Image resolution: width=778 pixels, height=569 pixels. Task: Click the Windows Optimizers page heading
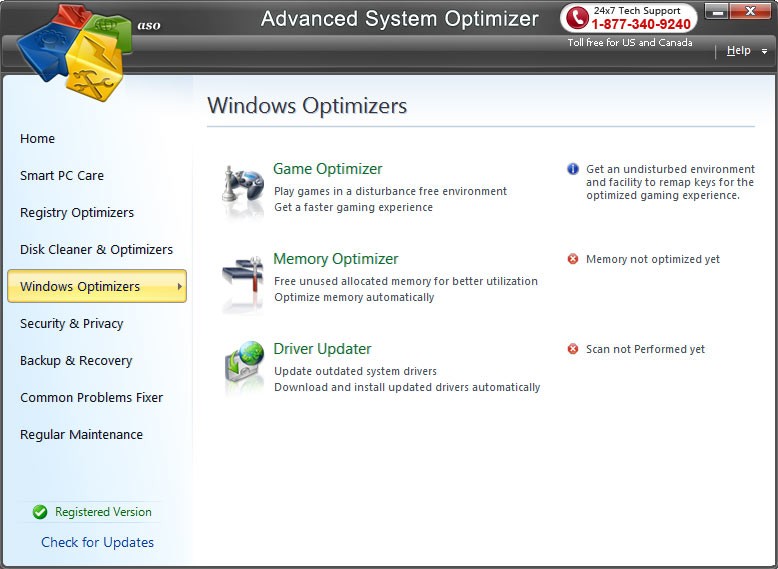click(307, 106)
